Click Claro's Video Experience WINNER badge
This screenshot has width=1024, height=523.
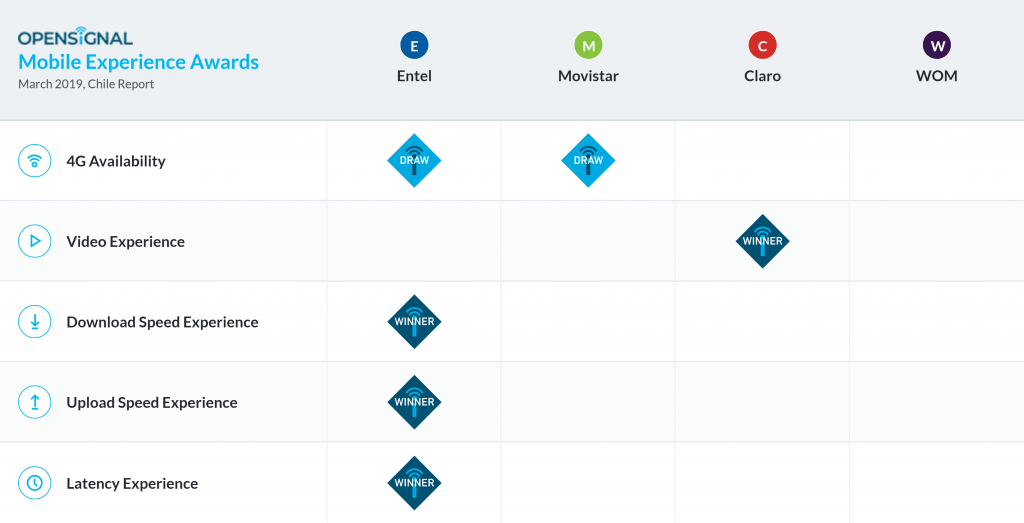point(762,241)
